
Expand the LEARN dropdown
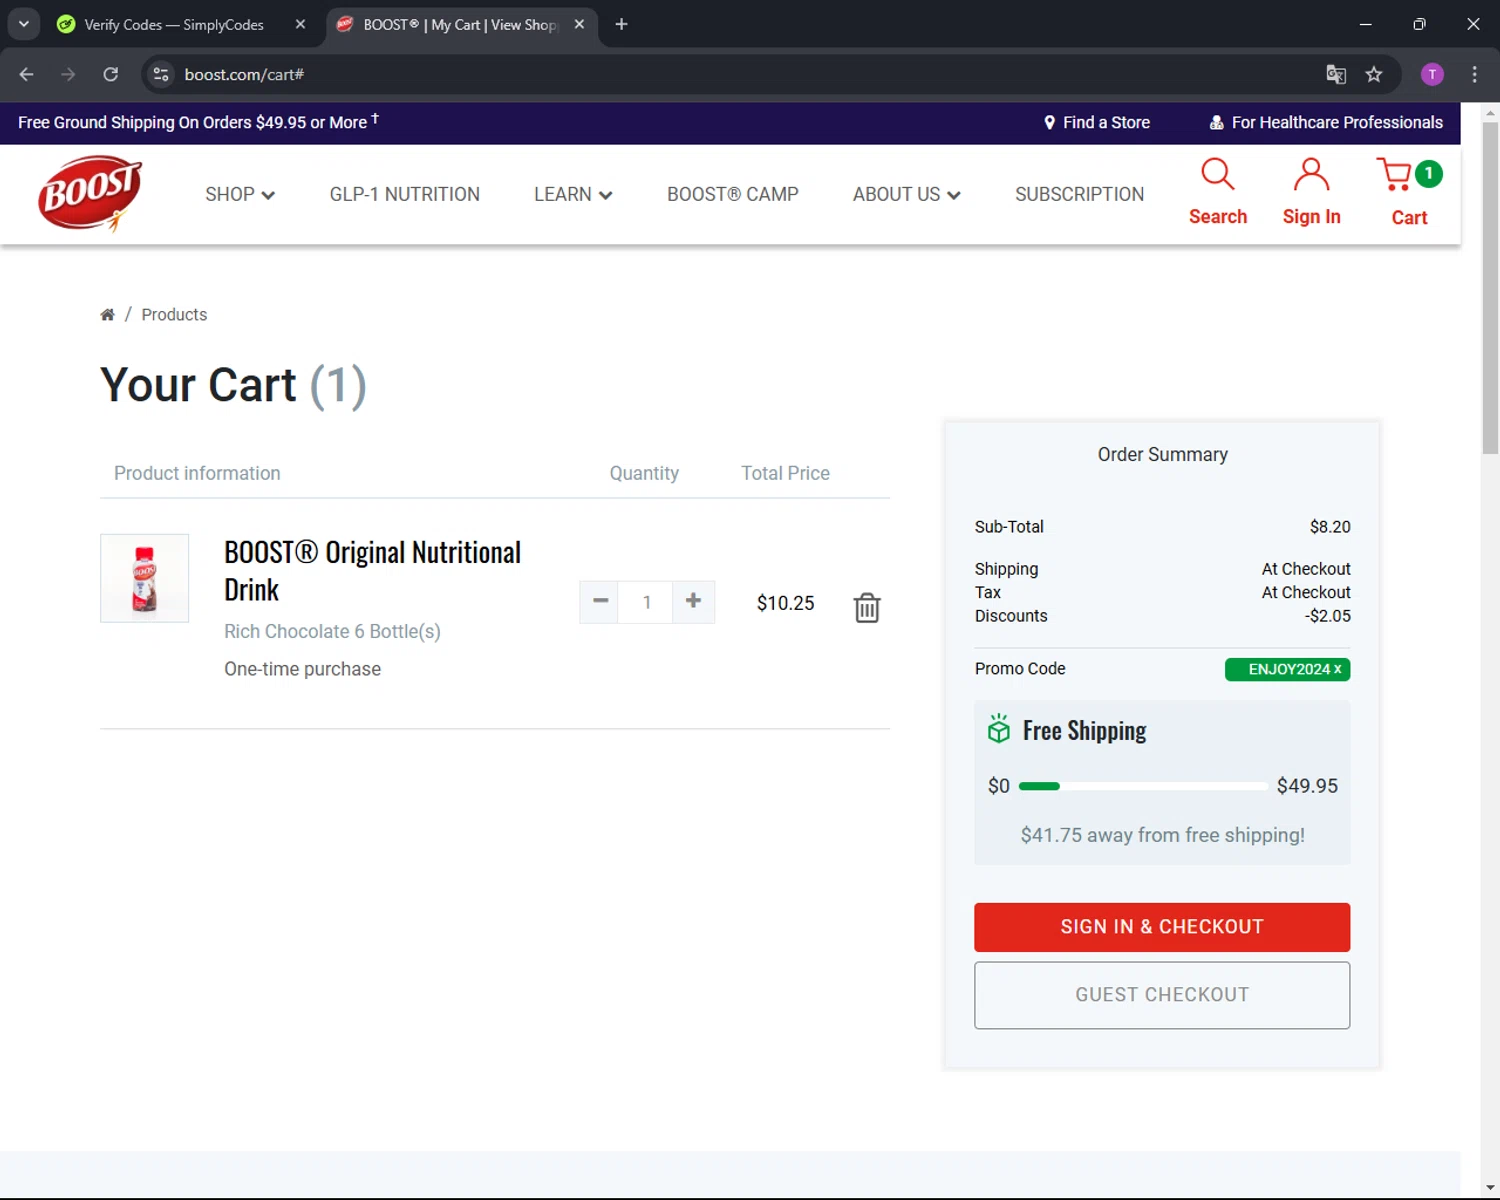click(573, 194)
